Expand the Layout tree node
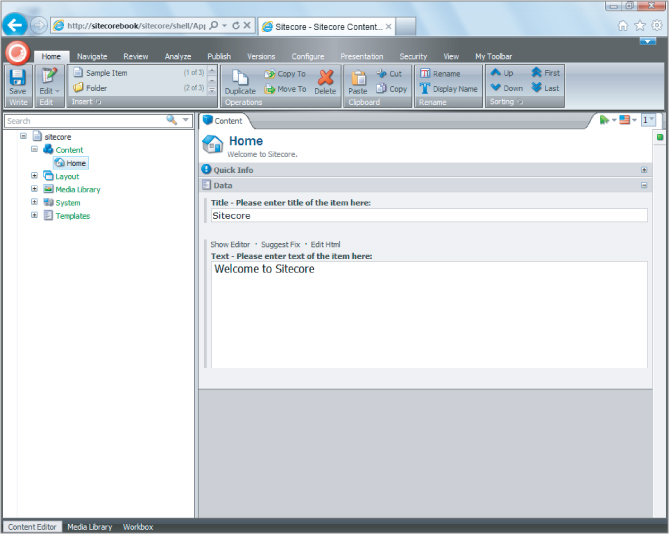Image resolution: width=669 pixels, height=534 pixels. coord(35,176)
